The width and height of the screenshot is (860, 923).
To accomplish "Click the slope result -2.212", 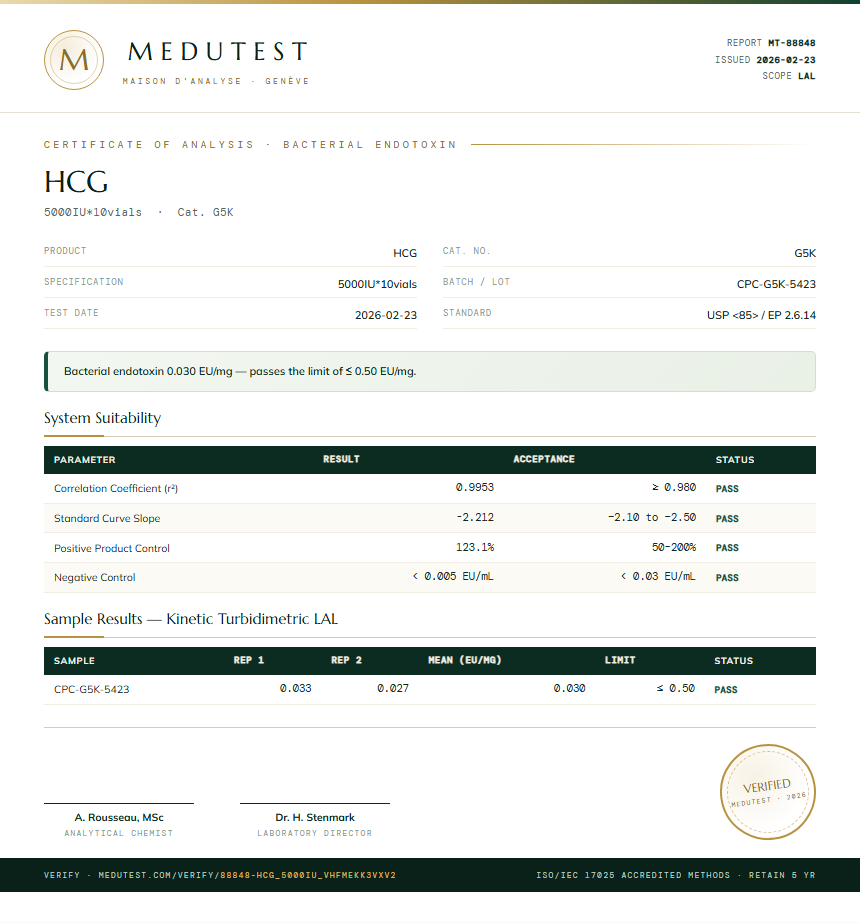I will point(475,517).
